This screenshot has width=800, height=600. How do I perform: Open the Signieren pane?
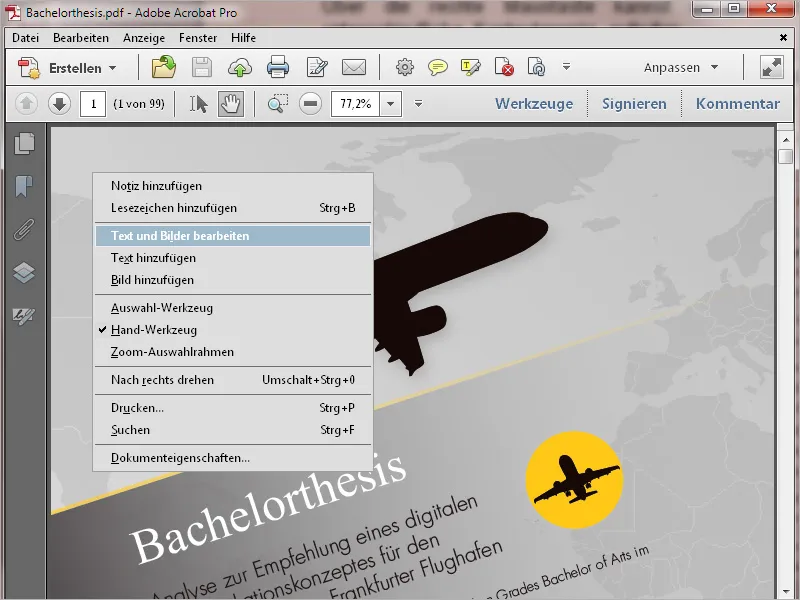pyautogui.click(x=634, y=104)
